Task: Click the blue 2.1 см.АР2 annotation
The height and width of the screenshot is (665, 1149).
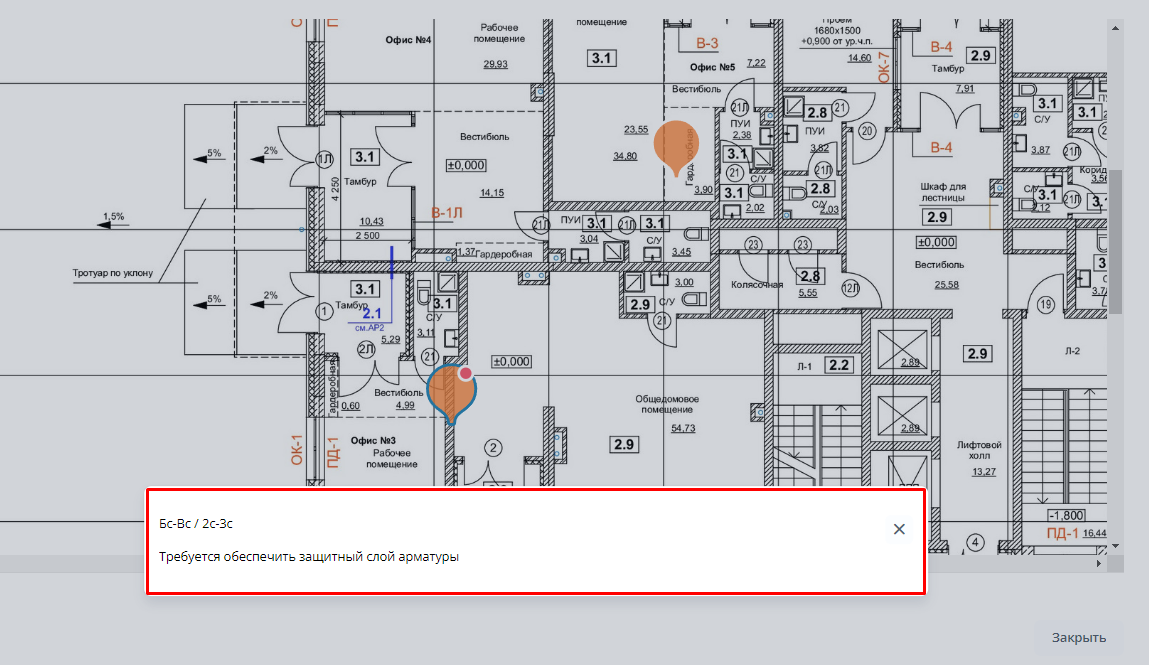Action: [x=371, y=318]
